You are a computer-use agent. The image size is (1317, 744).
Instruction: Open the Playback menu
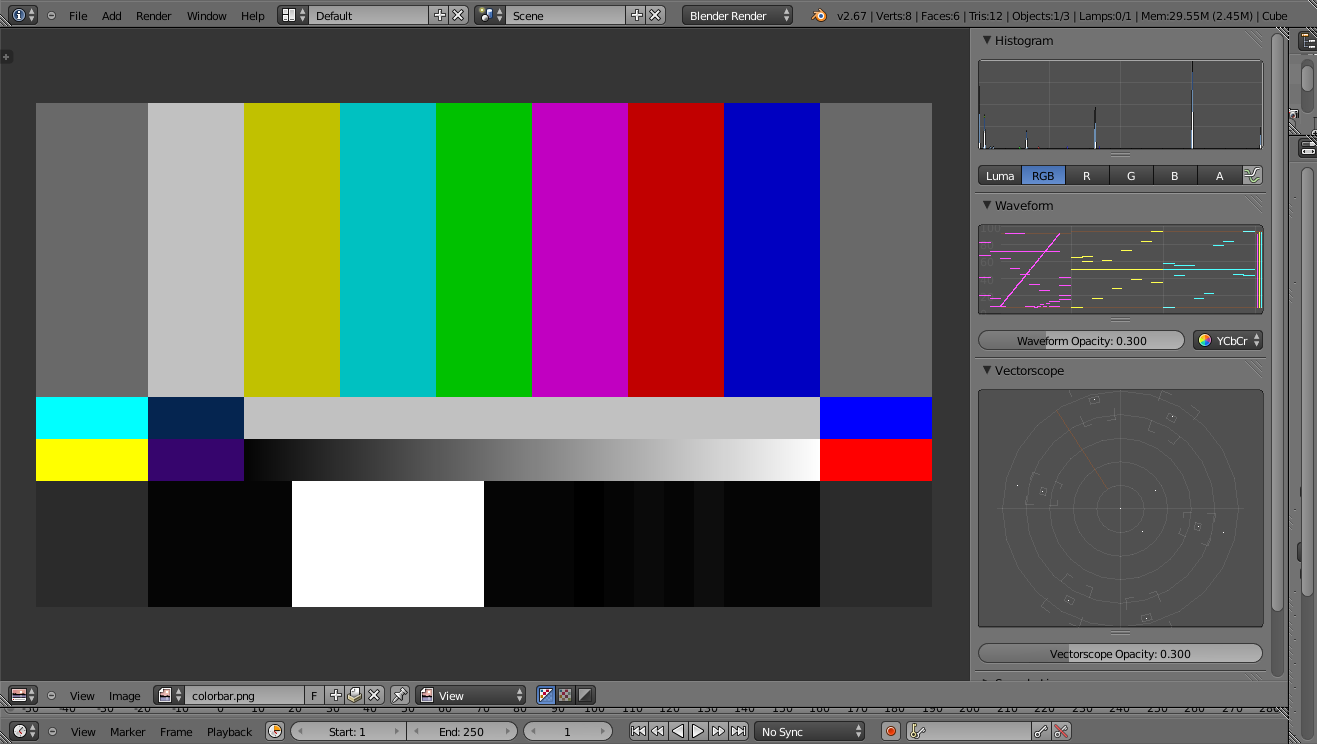coord(229,732)
